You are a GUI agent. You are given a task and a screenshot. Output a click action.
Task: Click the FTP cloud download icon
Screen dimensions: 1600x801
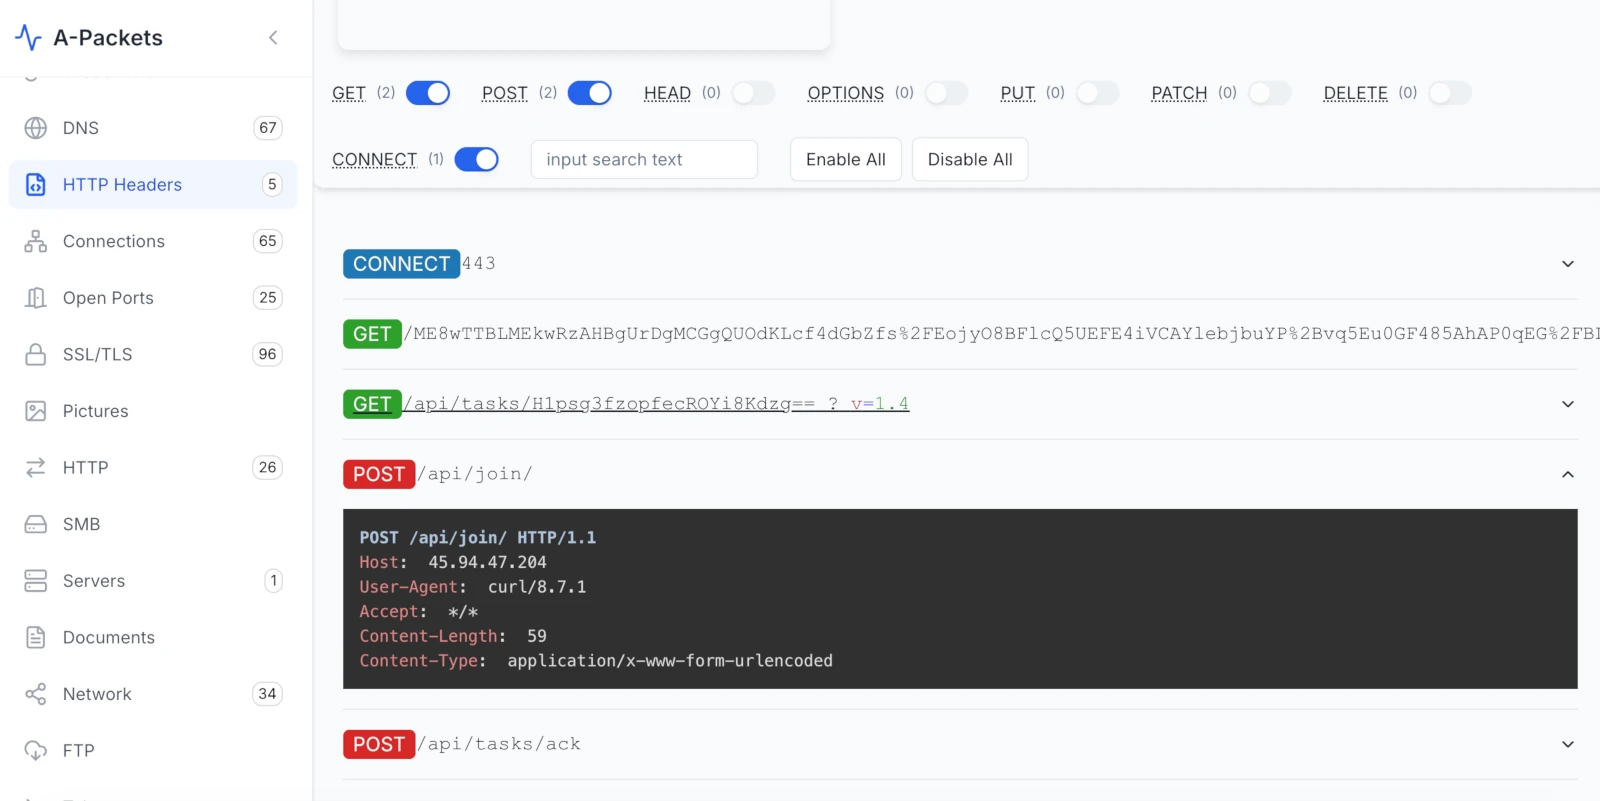click(x=36, y=751)
